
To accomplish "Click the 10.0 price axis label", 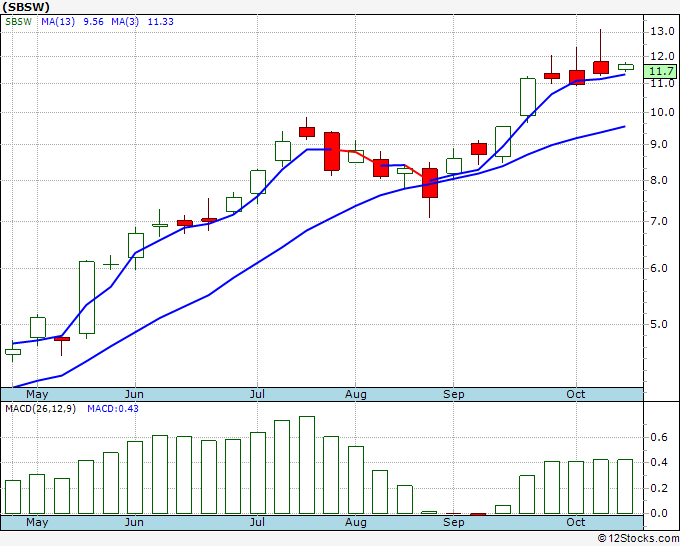I will click(x=662, y=112).
